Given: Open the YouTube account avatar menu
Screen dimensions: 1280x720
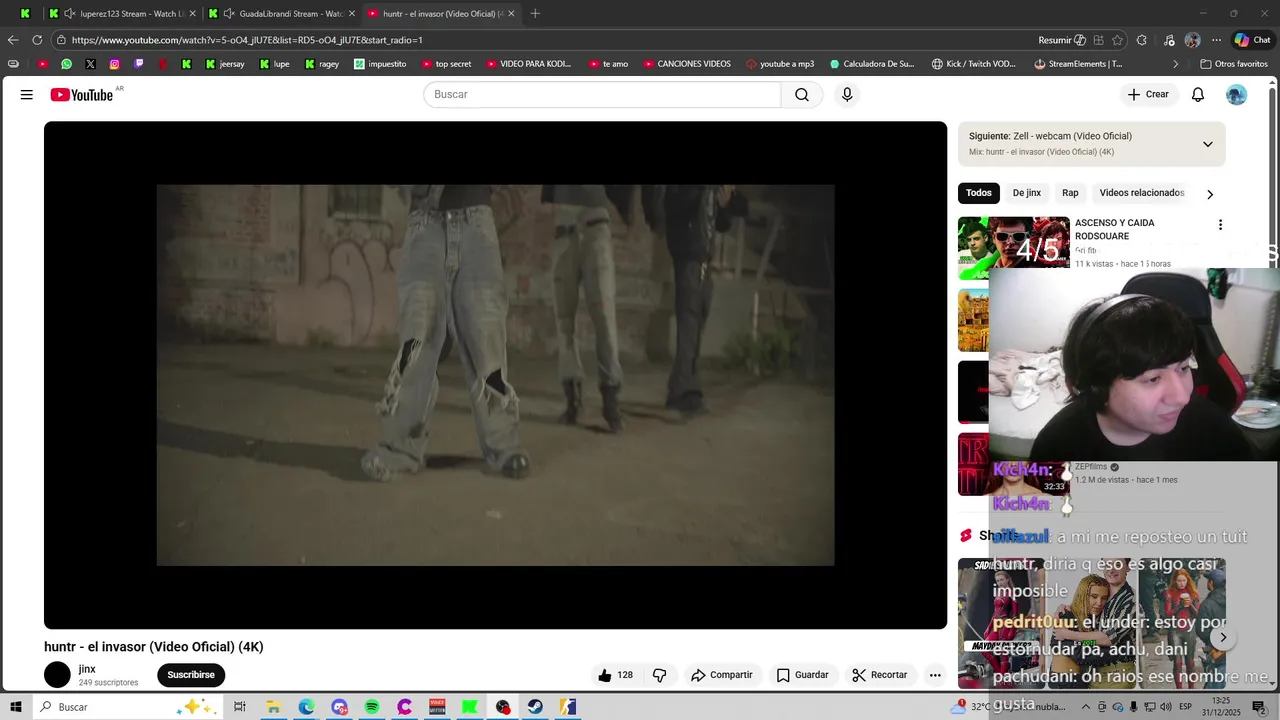Looking at the screenshot, I should coord(1237,95).
